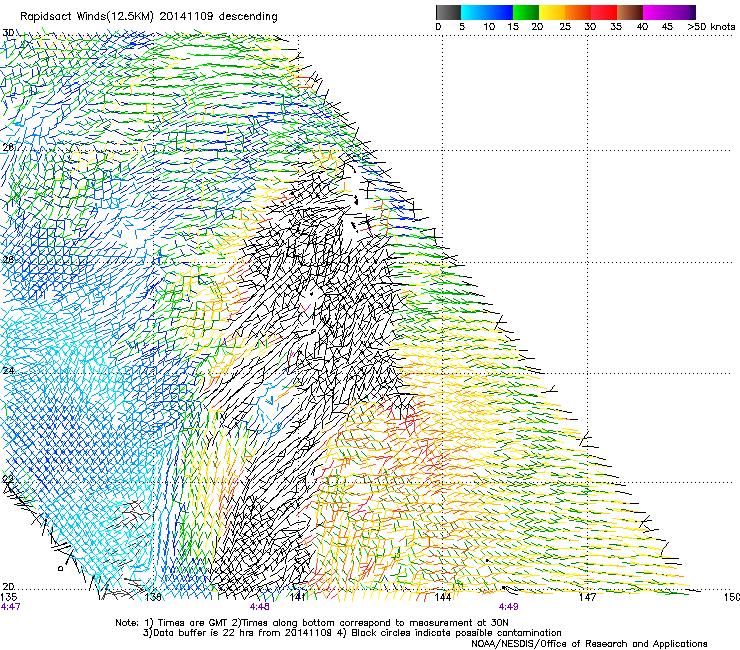740x650 pixels.
Task: Click the title 'Rapidscat Winds(12.5KM) 20141109 descending'
Action: point(149,17)
